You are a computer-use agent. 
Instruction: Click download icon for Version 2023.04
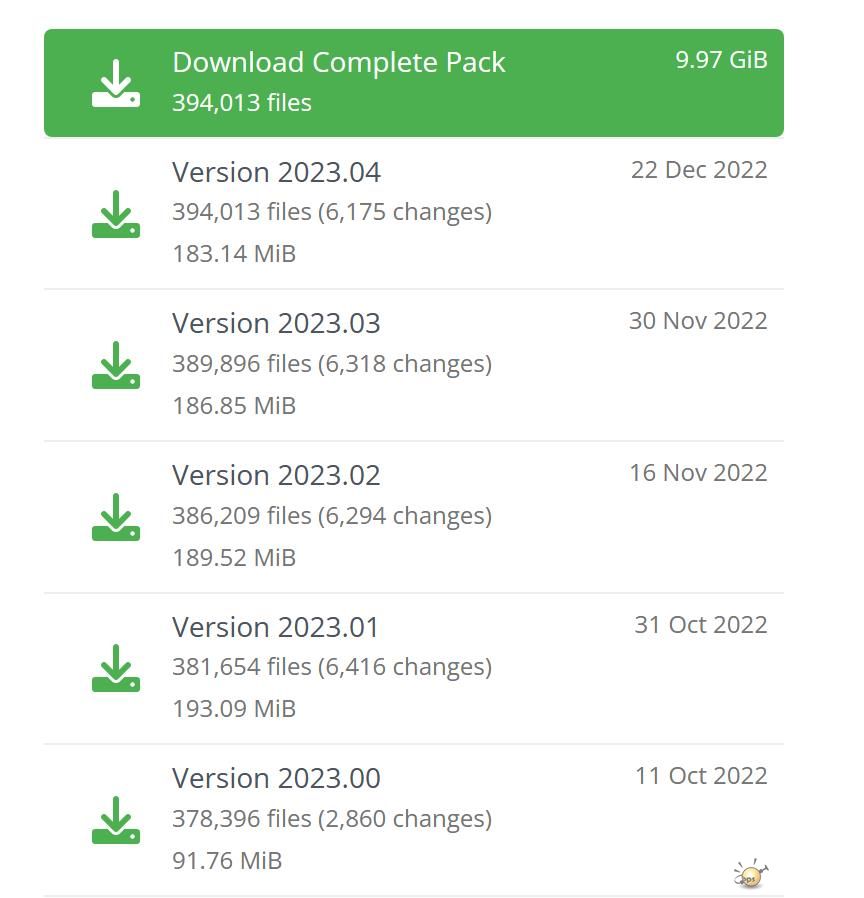click(116, 214)
